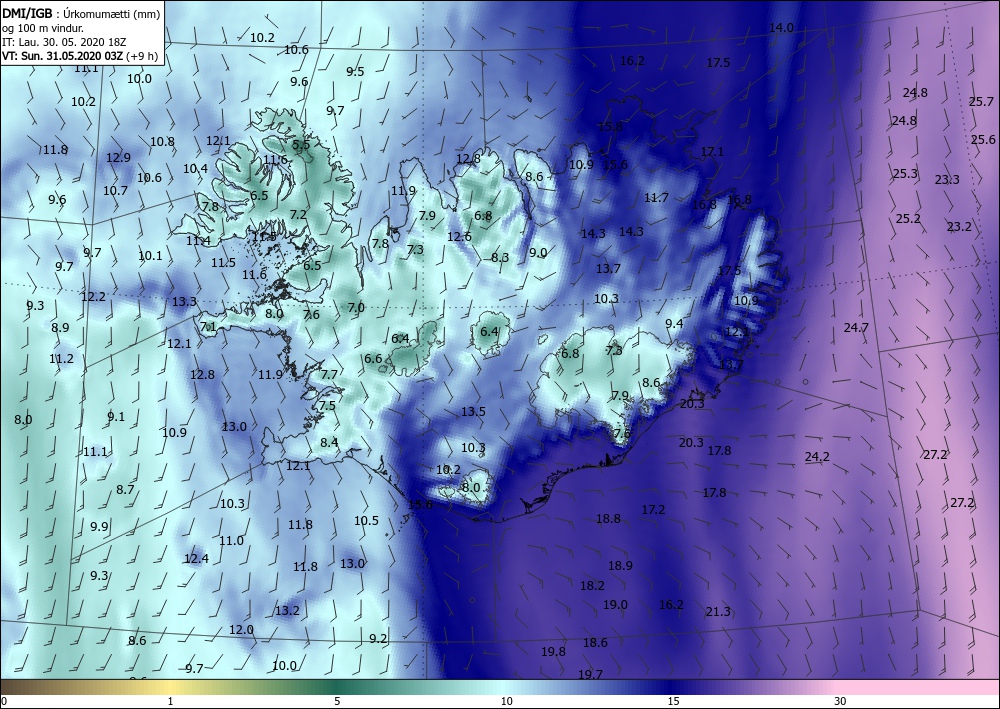Click the 10.5 value on the map
This screenshot has height=709, width=1000.
(366, 521)
